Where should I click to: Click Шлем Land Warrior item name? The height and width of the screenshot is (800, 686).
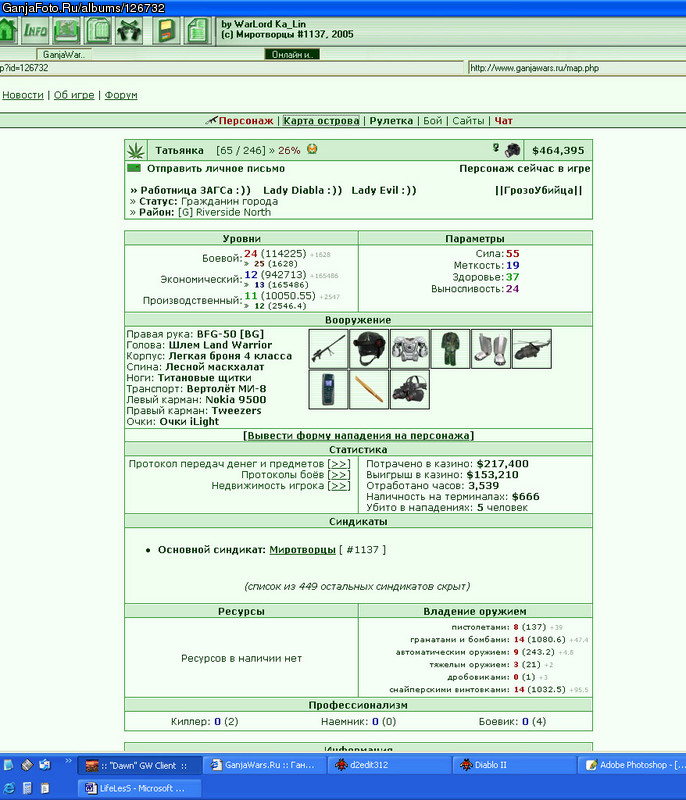tap(220, 345)
